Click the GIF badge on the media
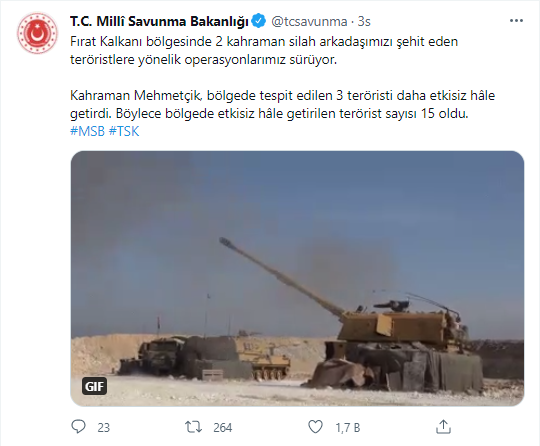This screenshot has height=446, width=540. 94,386
